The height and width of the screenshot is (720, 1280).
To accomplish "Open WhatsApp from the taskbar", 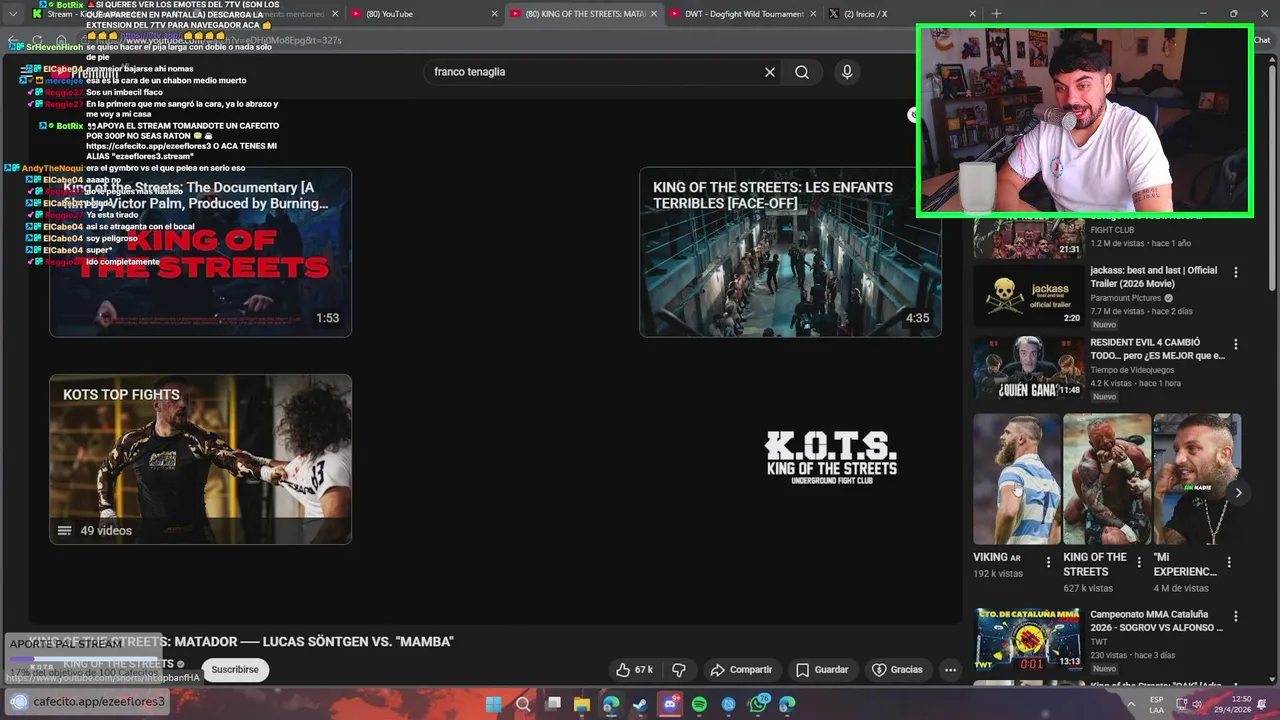I will [x=758, y=704].
